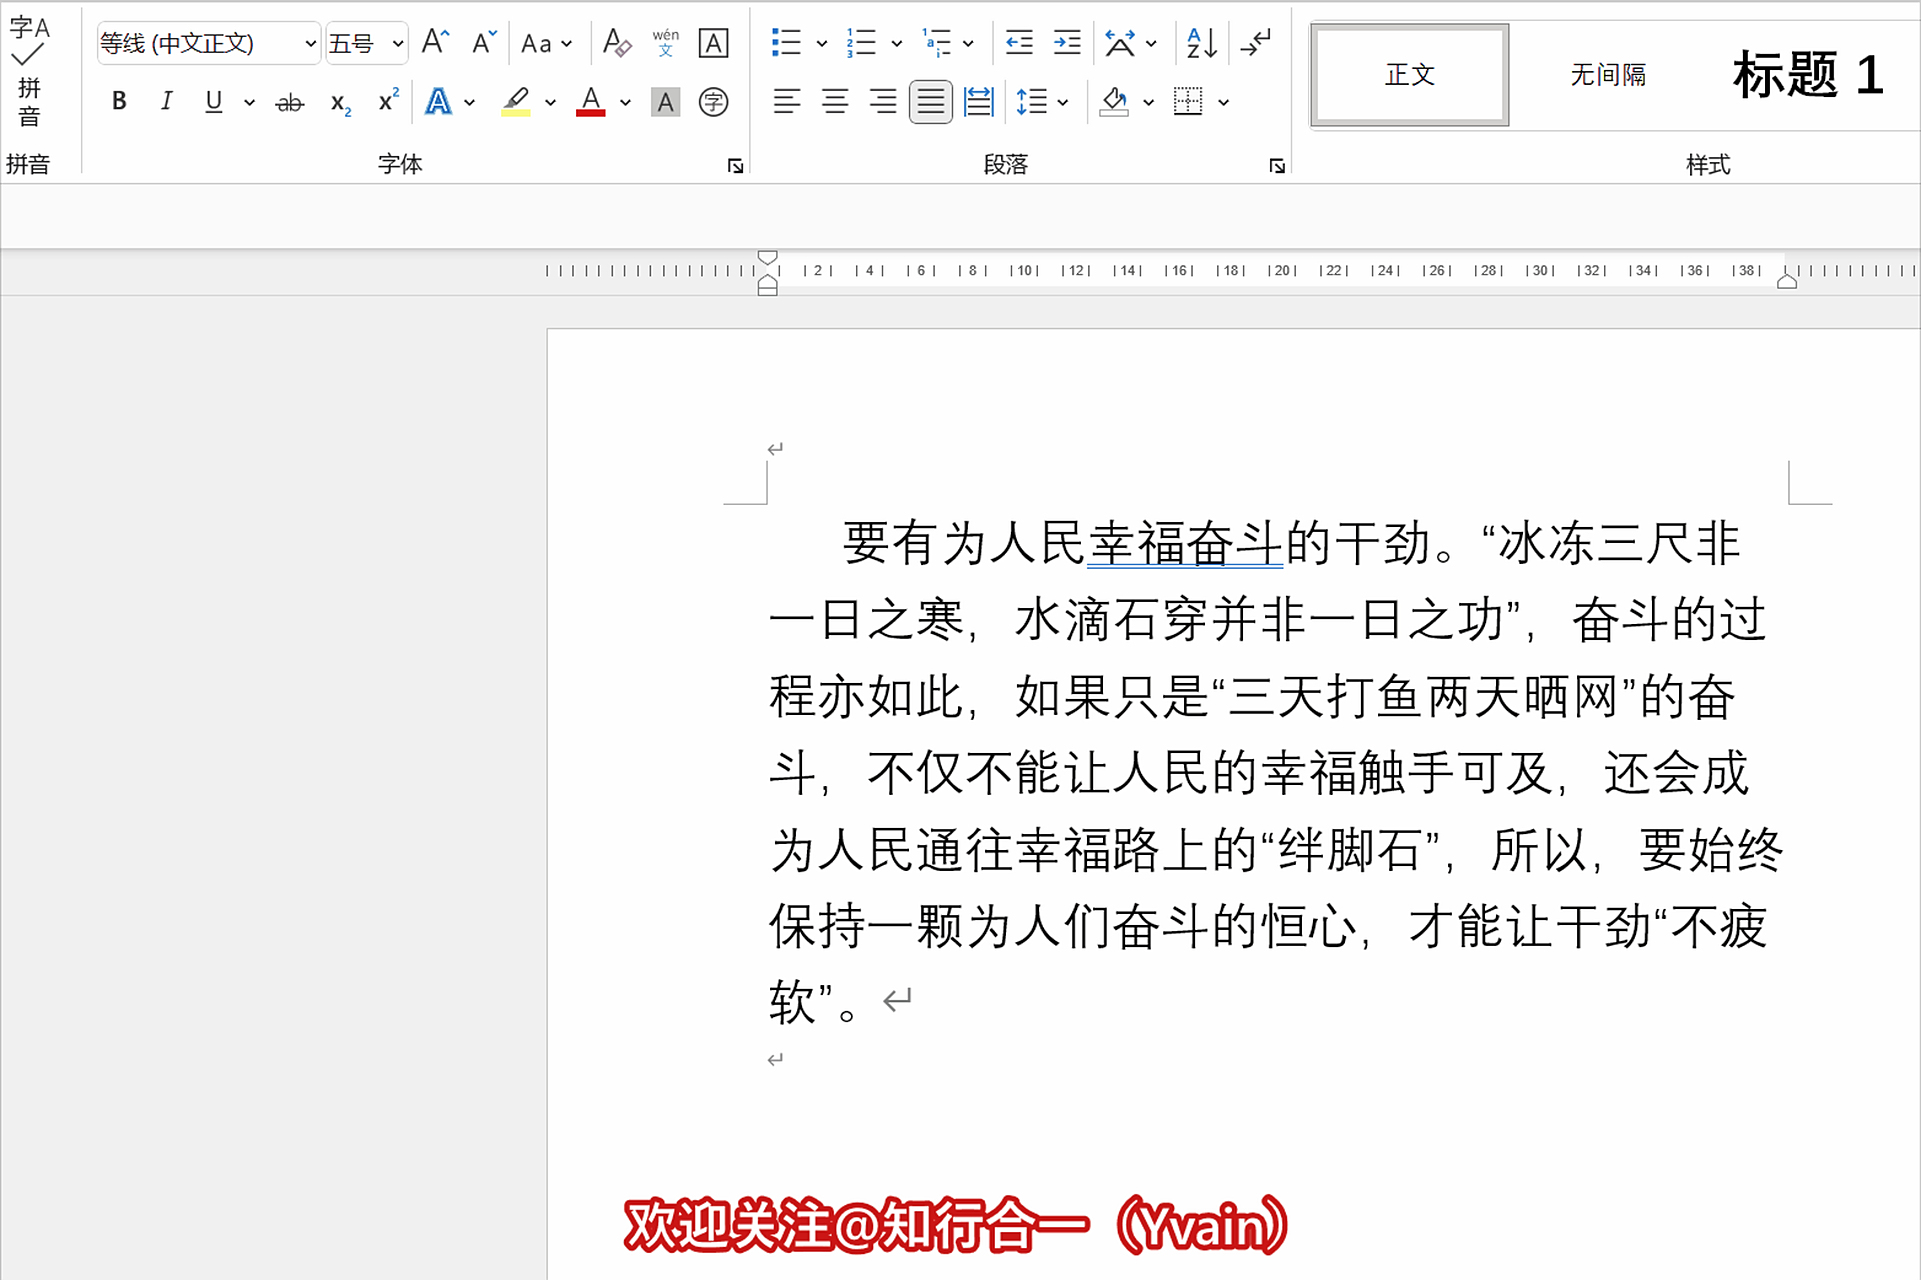Open the Font dialog launcher

click(x=735, y=166)
